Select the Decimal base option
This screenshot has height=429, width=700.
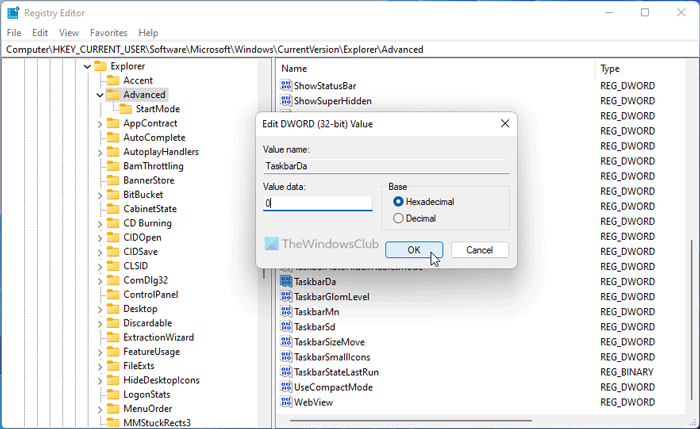(398, 218)
